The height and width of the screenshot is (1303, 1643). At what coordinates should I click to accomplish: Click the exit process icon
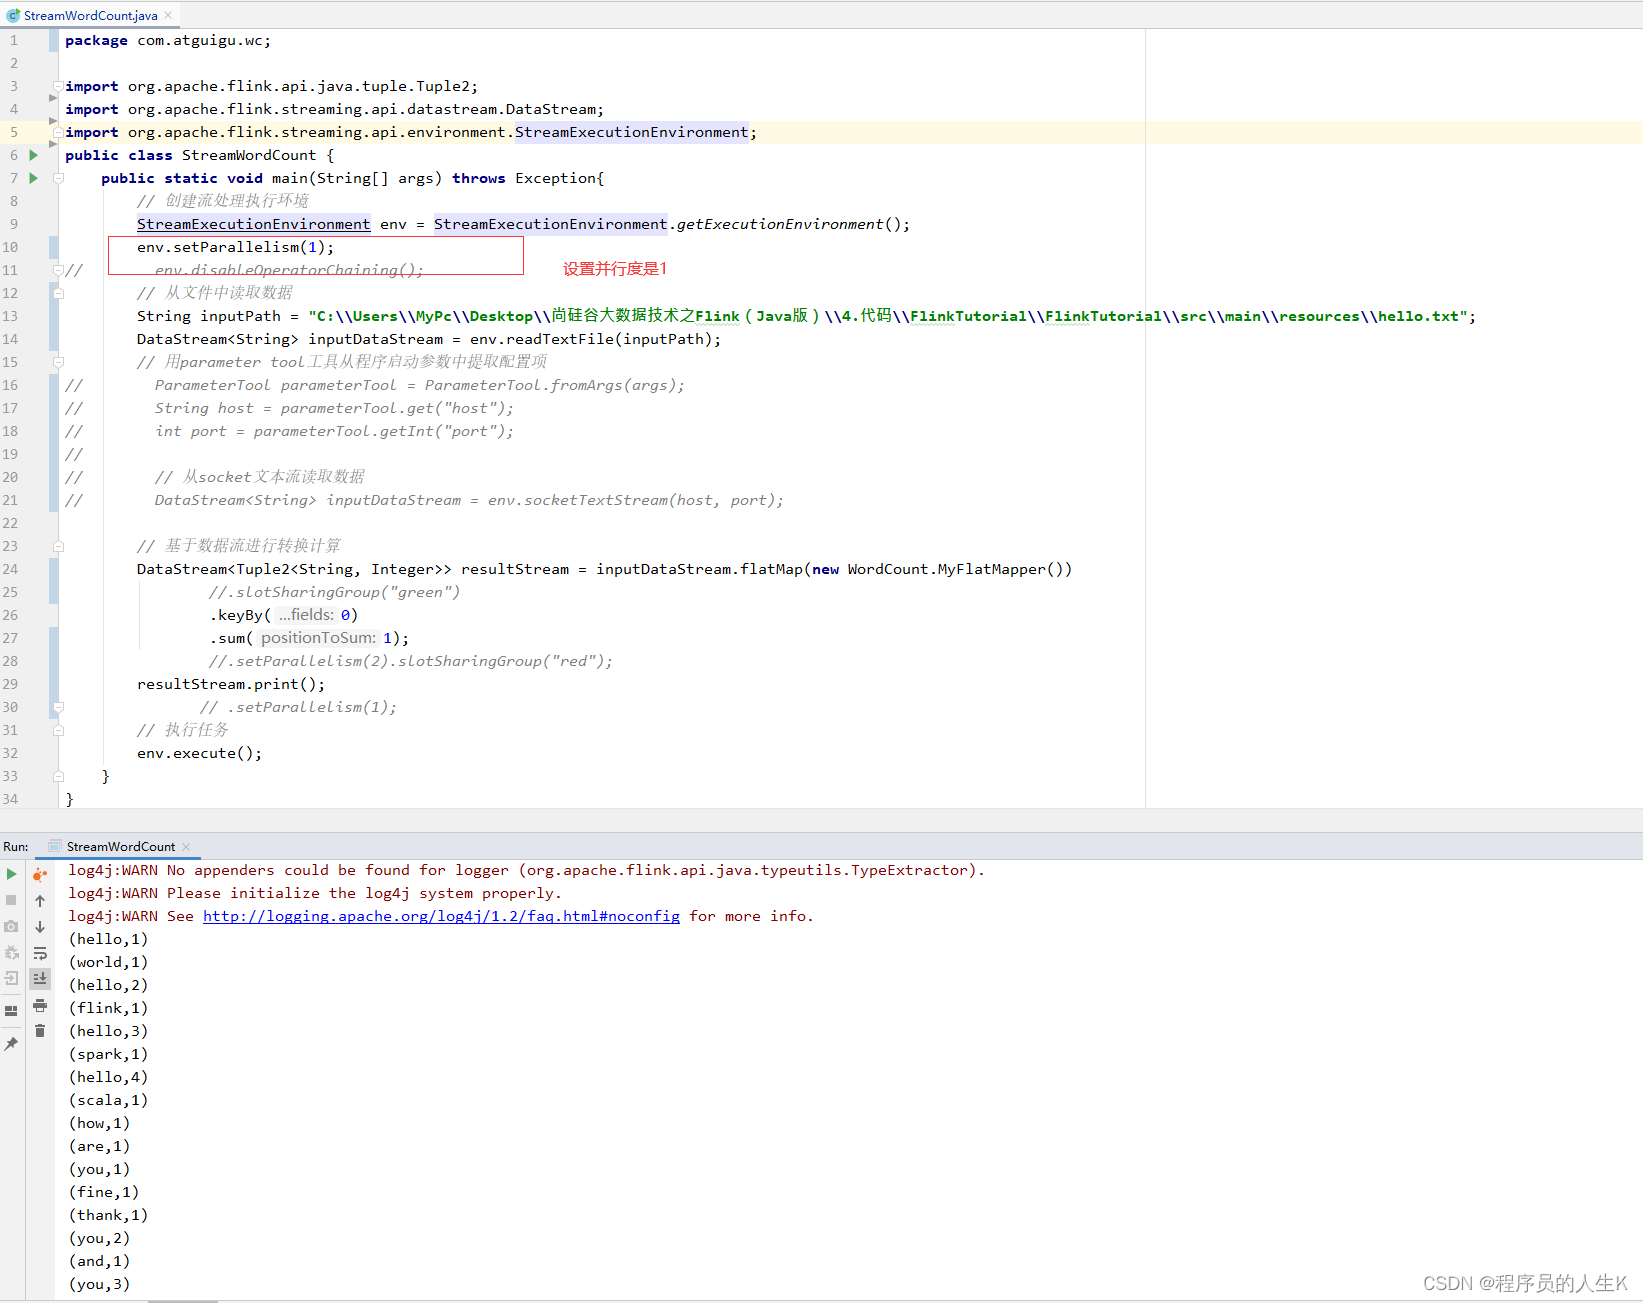coord(11,978)
